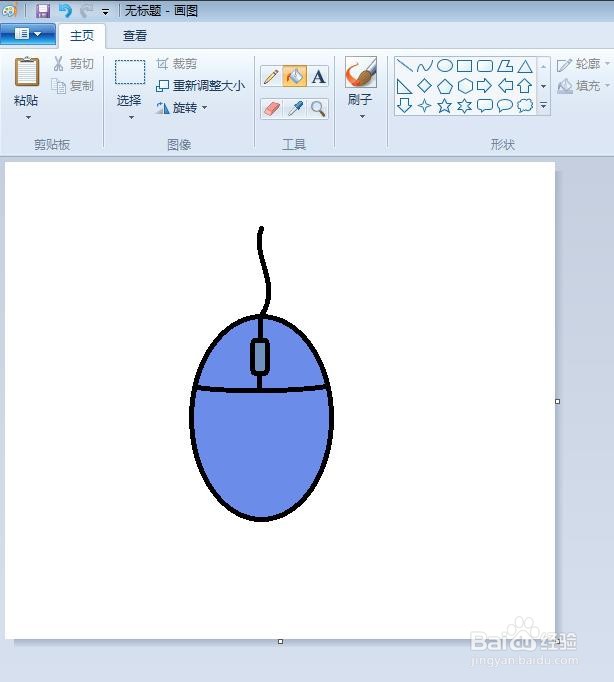Select the Text tool

(318, 77)
